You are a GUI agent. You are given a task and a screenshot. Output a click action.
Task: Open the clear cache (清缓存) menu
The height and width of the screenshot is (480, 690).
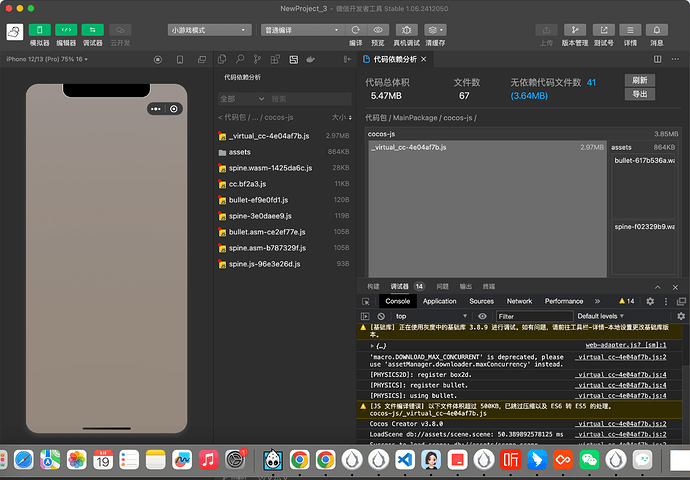[435, 30]
